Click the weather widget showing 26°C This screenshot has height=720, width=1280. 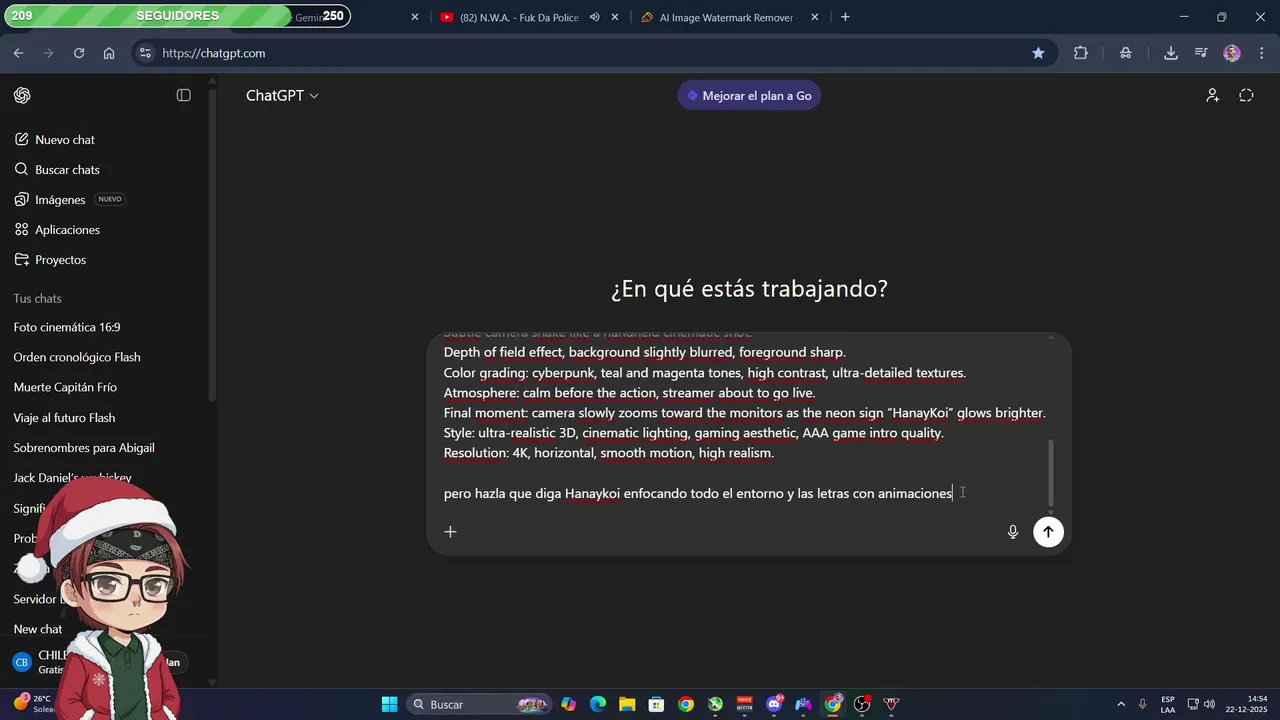coord(34,704)
